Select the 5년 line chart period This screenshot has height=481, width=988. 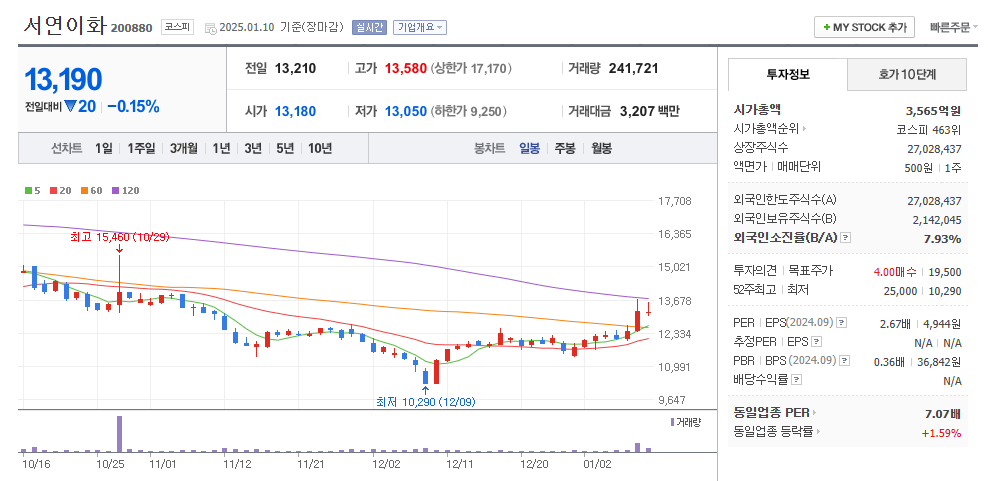pyautogui.click(x=285, y=149)
